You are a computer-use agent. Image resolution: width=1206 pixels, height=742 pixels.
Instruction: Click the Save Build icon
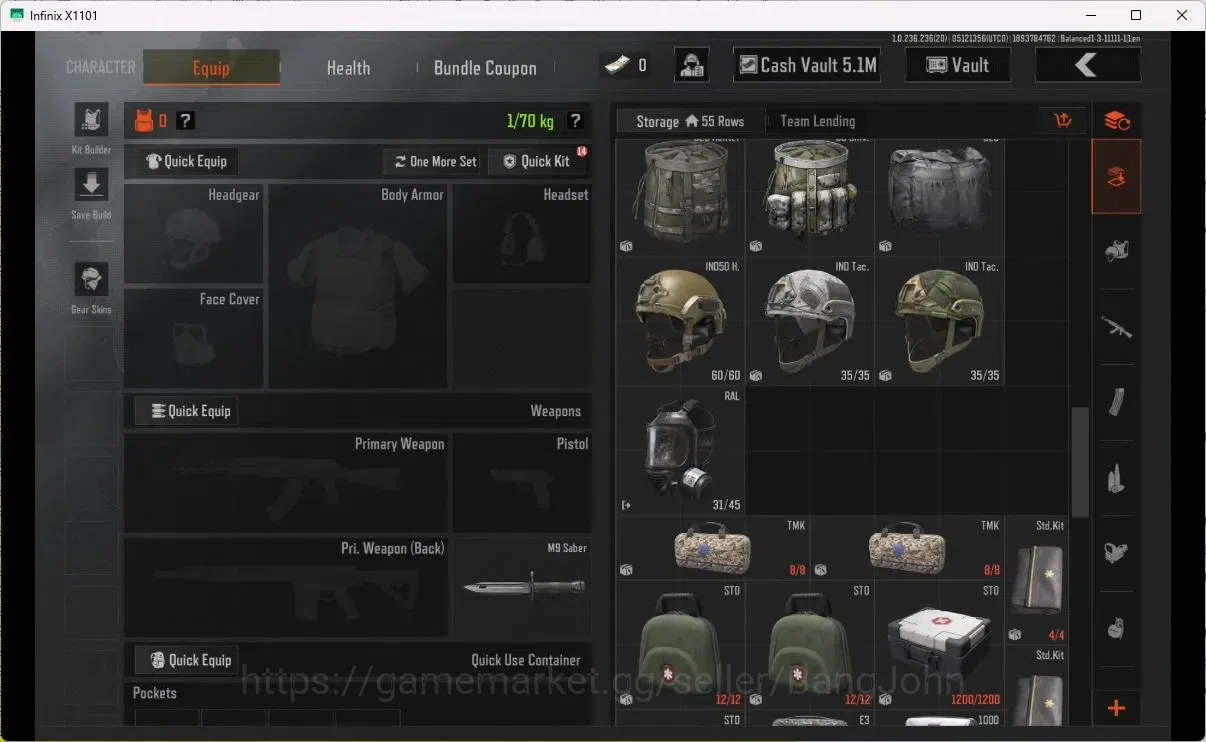tap(91, 185)
